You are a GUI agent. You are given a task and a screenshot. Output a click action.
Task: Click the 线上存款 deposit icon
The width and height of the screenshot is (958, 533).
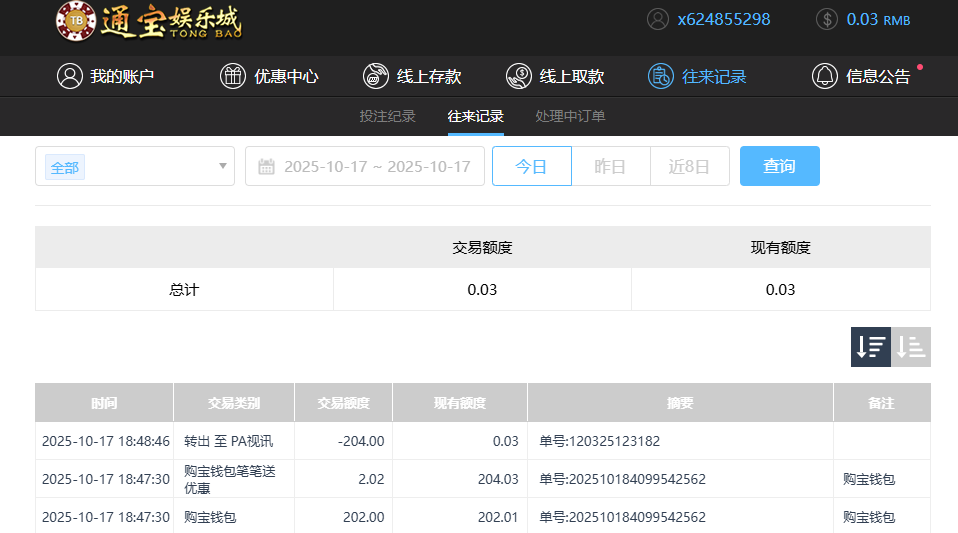coord(376,76)
